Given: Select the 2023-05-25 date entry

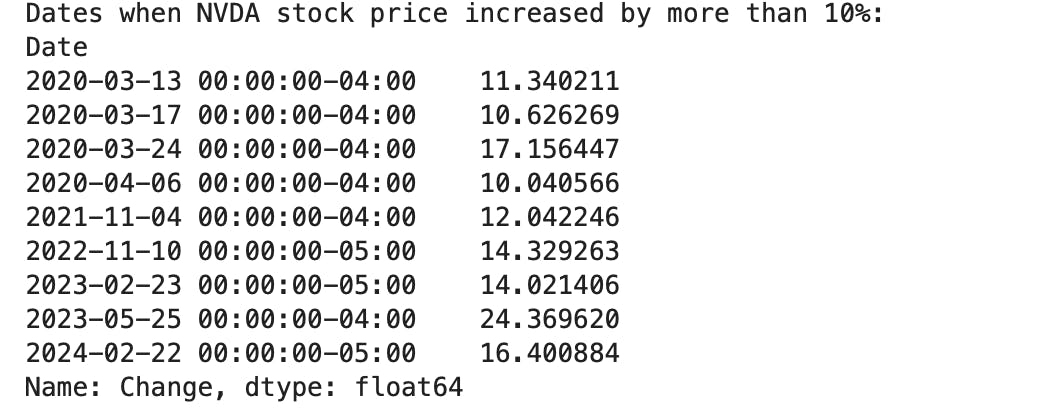Looking at the screenshot, I should 221,319.
